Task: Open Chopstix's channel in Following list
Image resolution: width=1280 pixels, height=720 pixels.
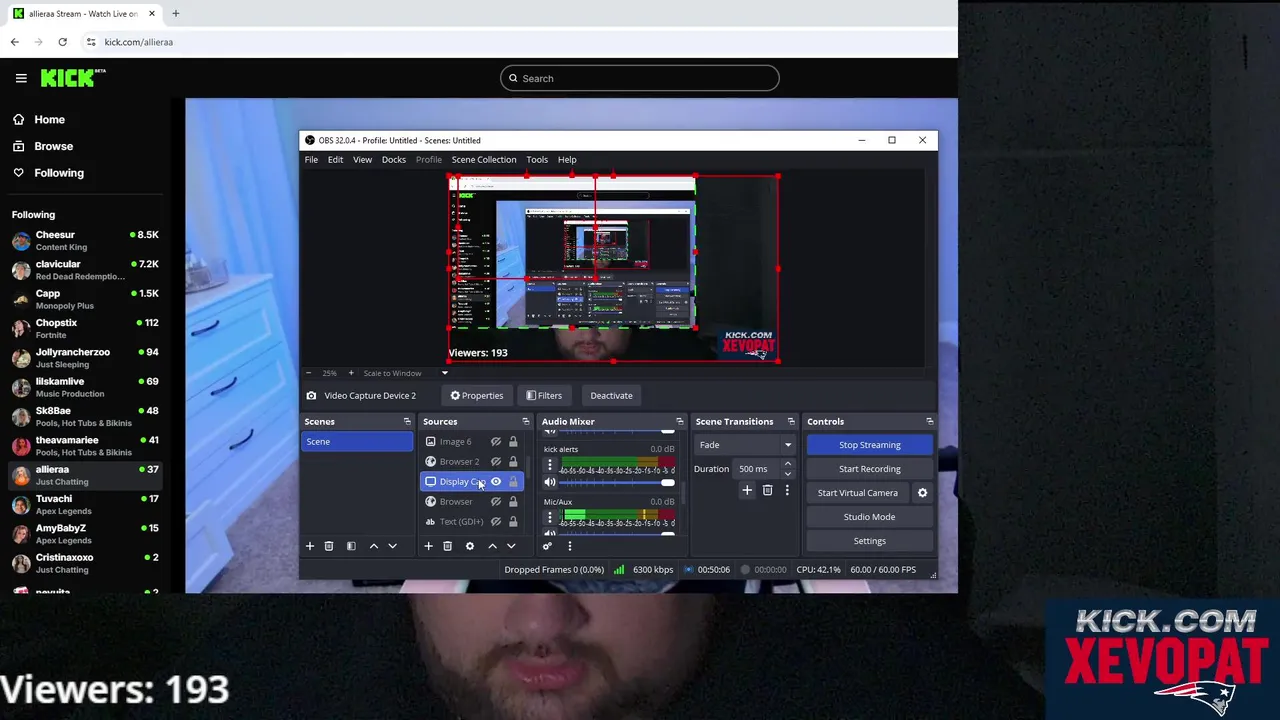Action: (85, 328)
